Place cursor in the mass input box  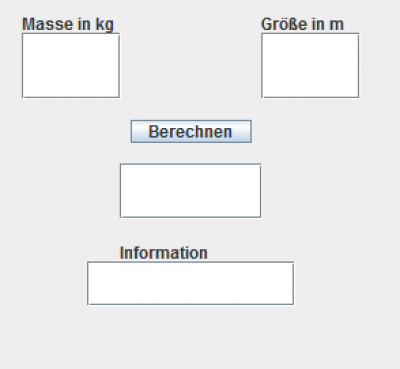click(x=71, y=66)
